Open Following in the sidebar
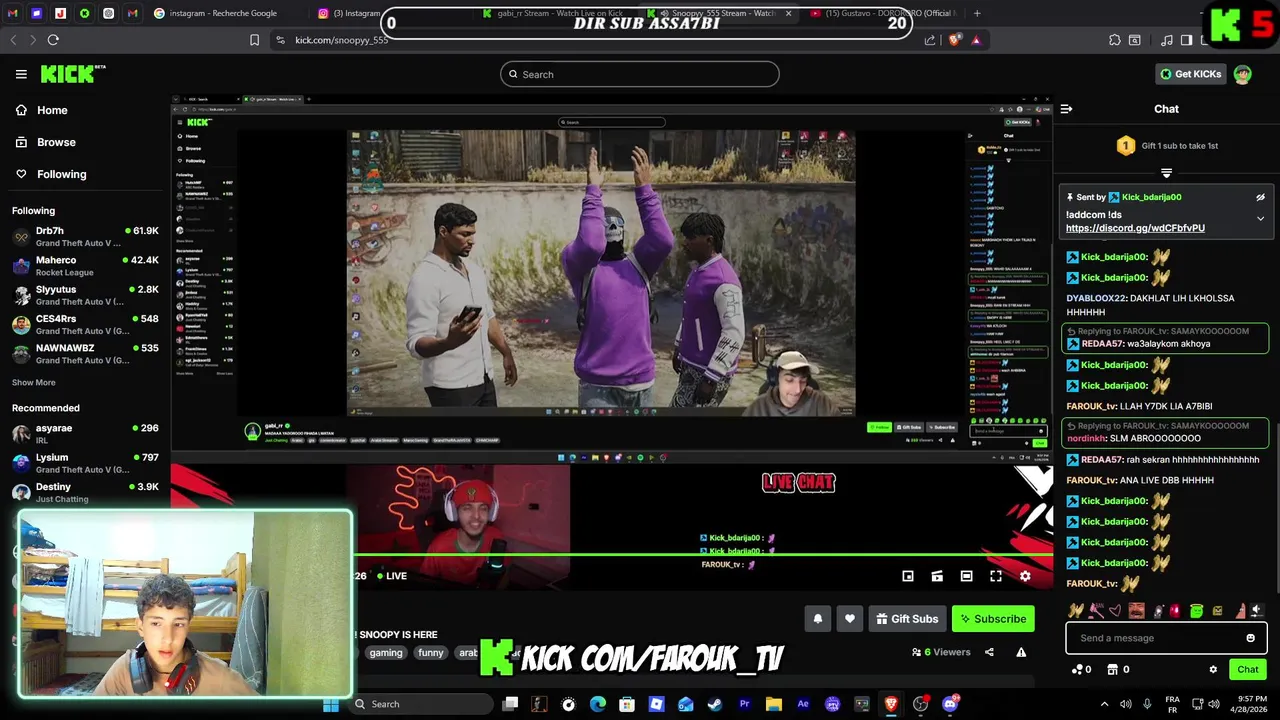The image size is (1280, 720). coord(61,174)
